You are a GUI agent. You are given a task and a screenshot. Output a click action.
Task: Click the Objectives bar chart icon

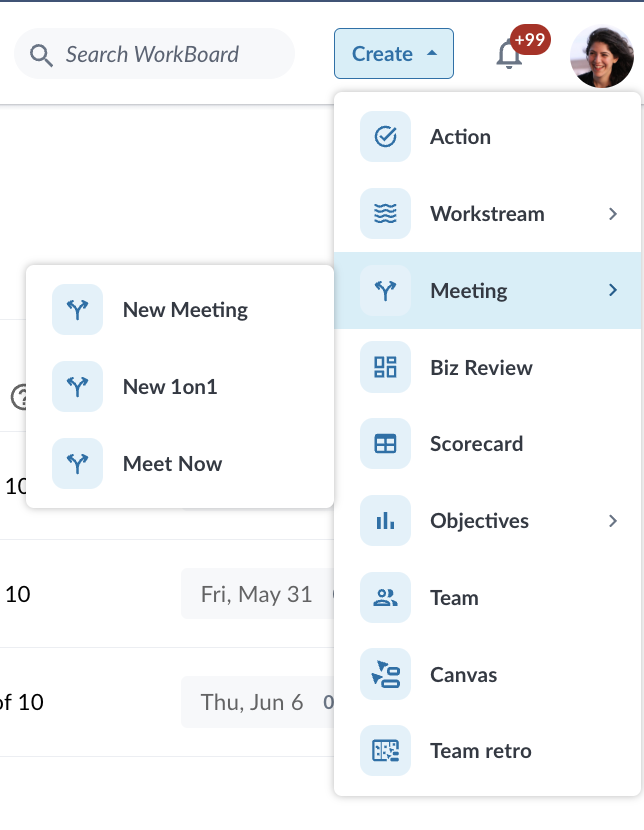tap(385, 521)
